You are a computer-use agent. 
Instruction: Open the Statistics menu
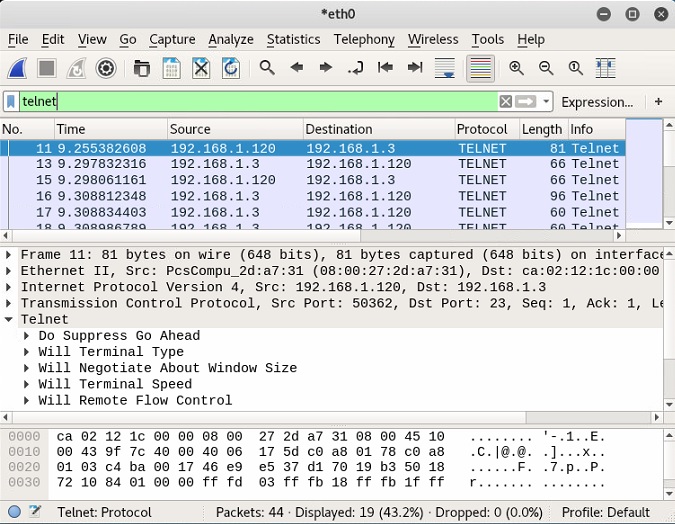click(293, 39)
